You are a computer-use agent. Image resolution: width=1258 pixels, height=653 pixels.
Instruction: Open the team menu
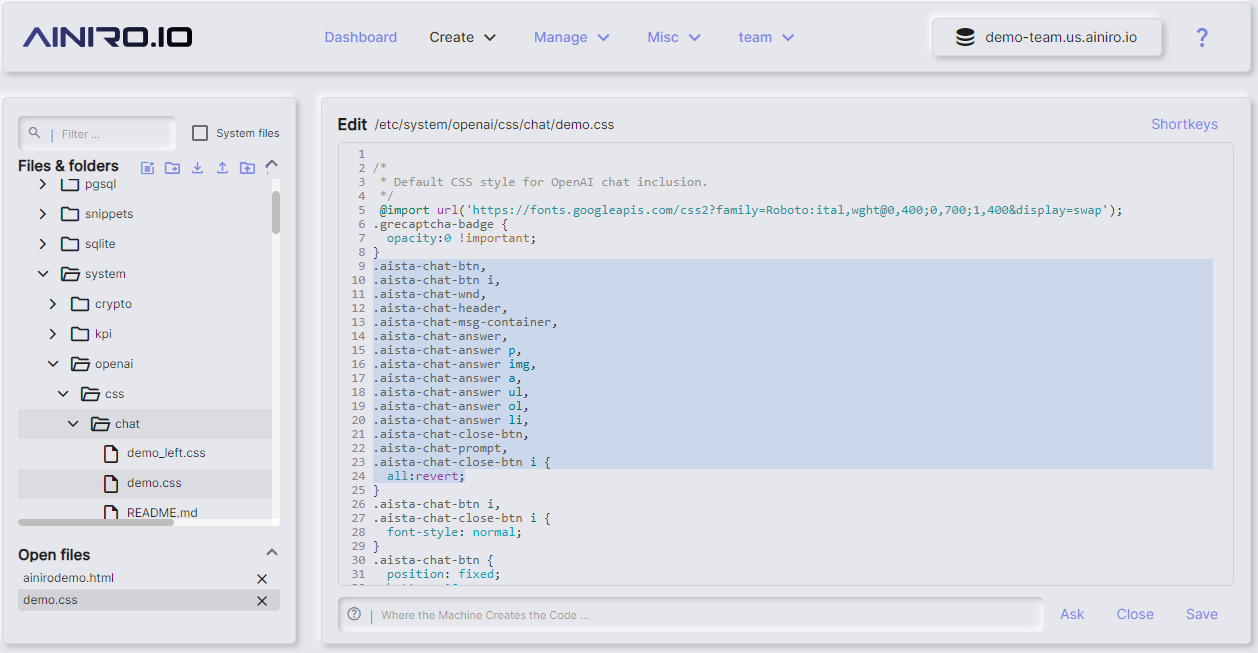pos(766,37)
